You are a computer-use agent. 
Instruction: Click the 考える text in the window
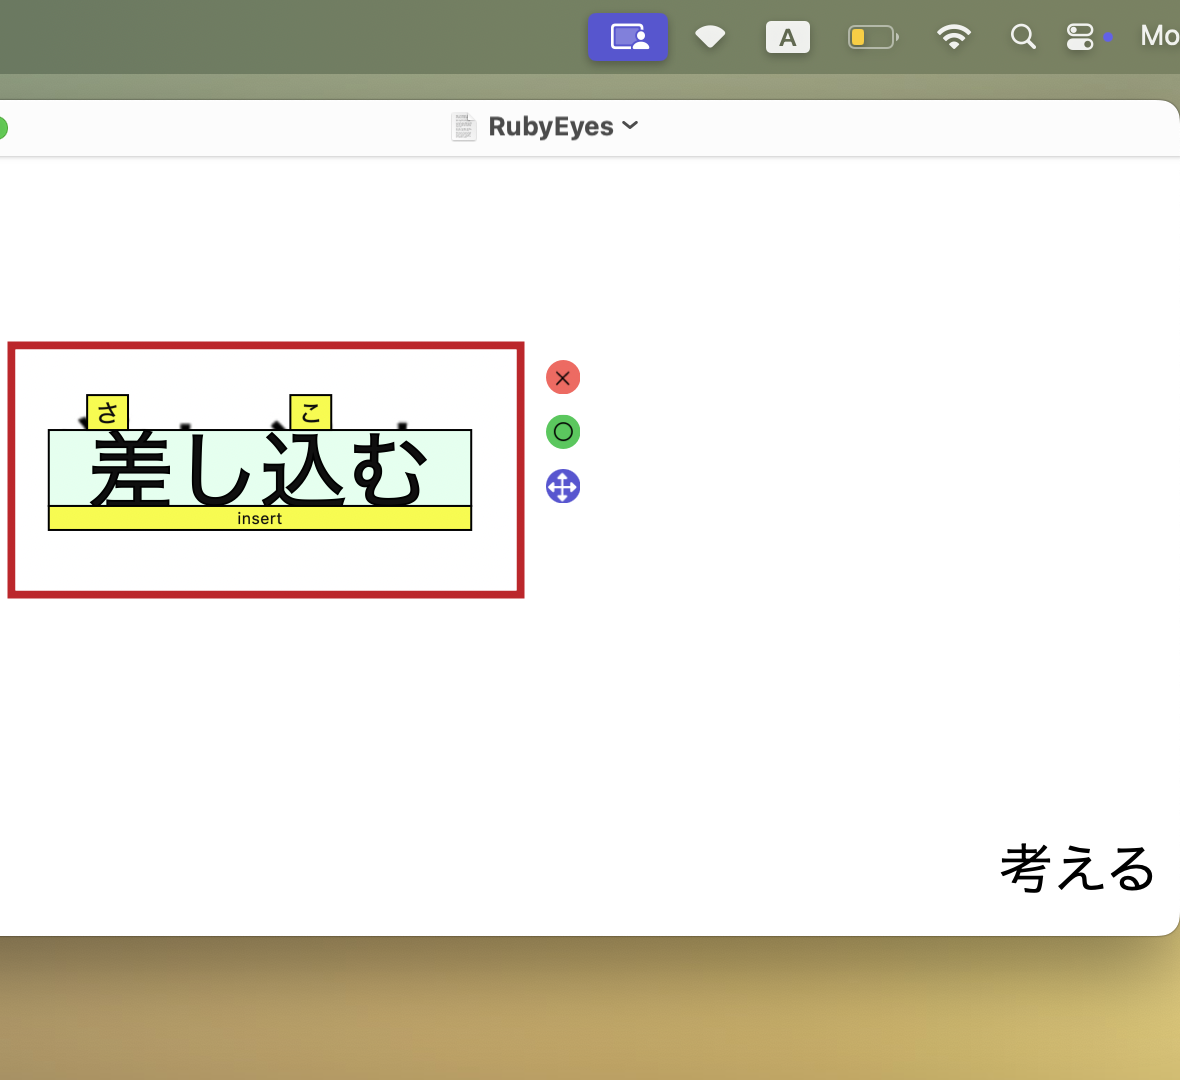click(x=1077, y=868)
